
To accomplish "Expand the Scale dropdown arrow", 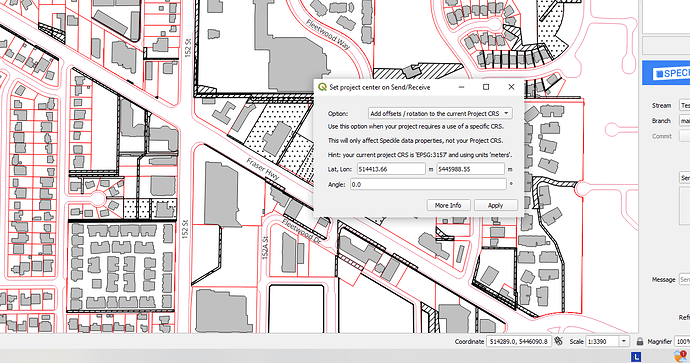I will coord(624,341).
